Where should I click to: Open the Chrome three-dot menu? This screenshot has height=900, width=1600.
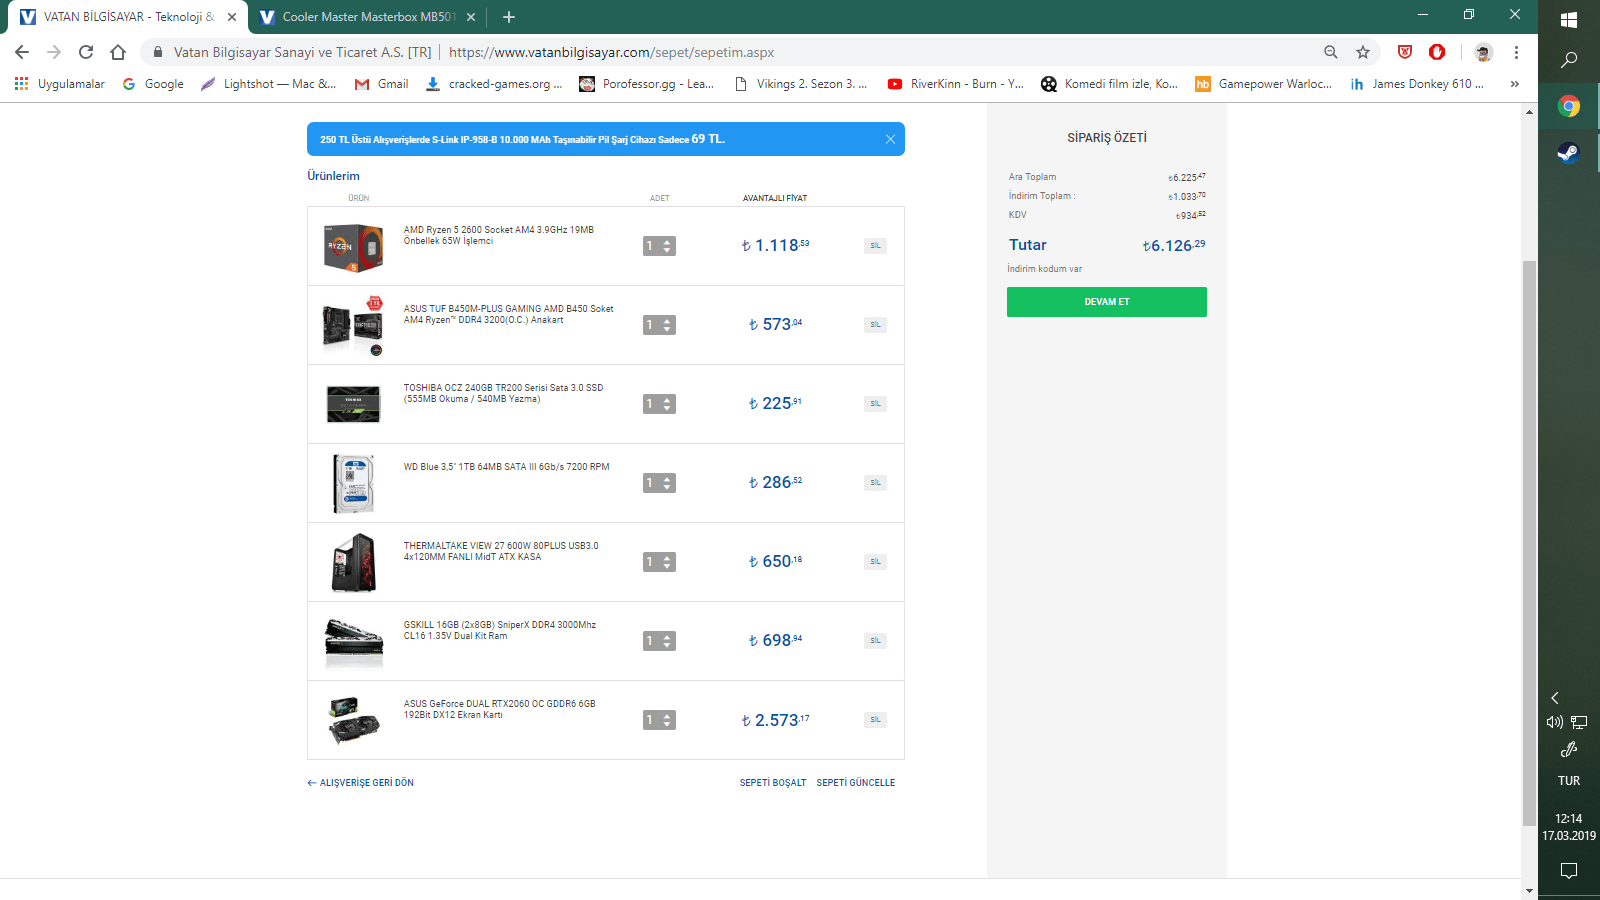(x=1516, y=52)
